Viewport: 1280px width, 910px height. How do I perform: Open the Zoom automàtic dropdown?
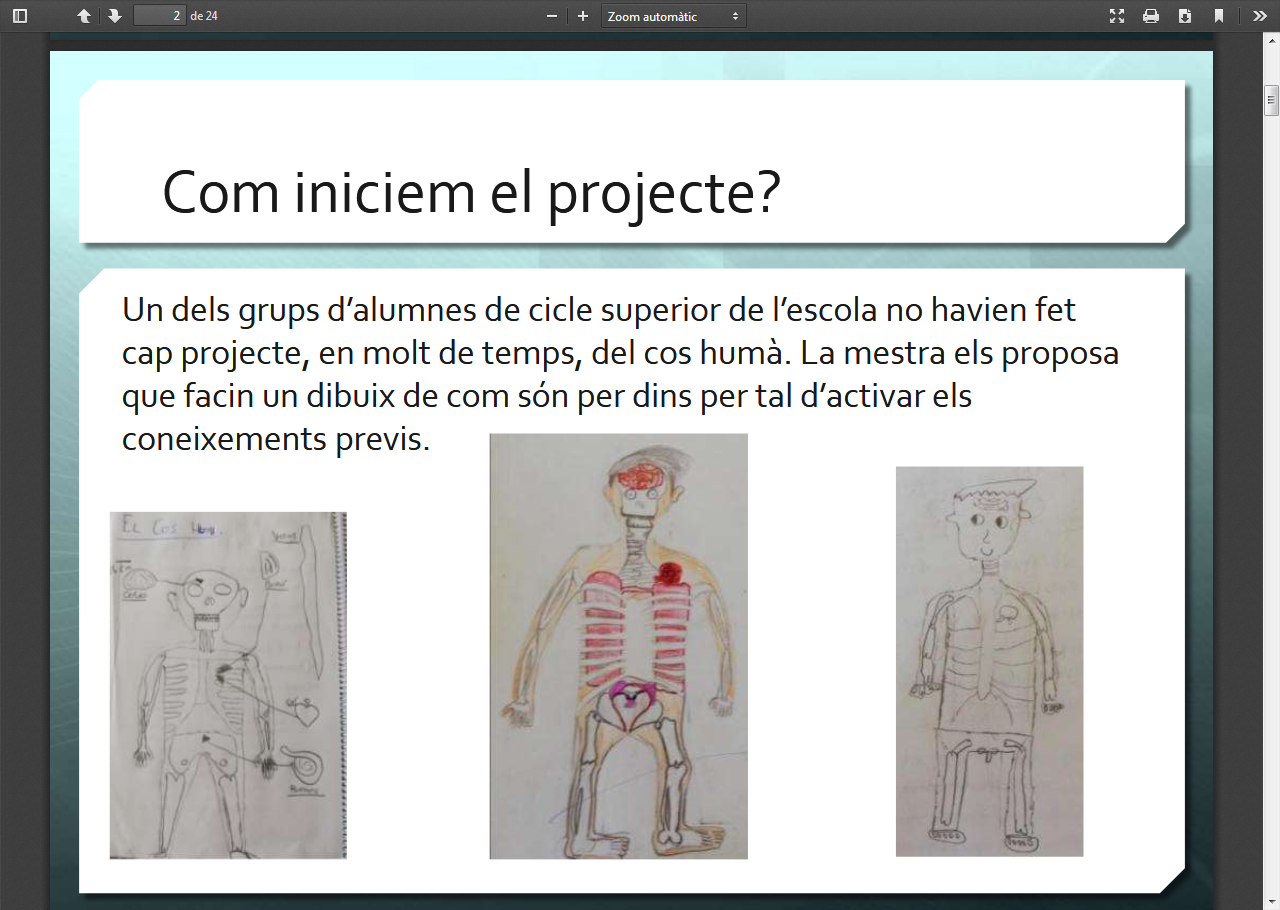coord(673,16)
